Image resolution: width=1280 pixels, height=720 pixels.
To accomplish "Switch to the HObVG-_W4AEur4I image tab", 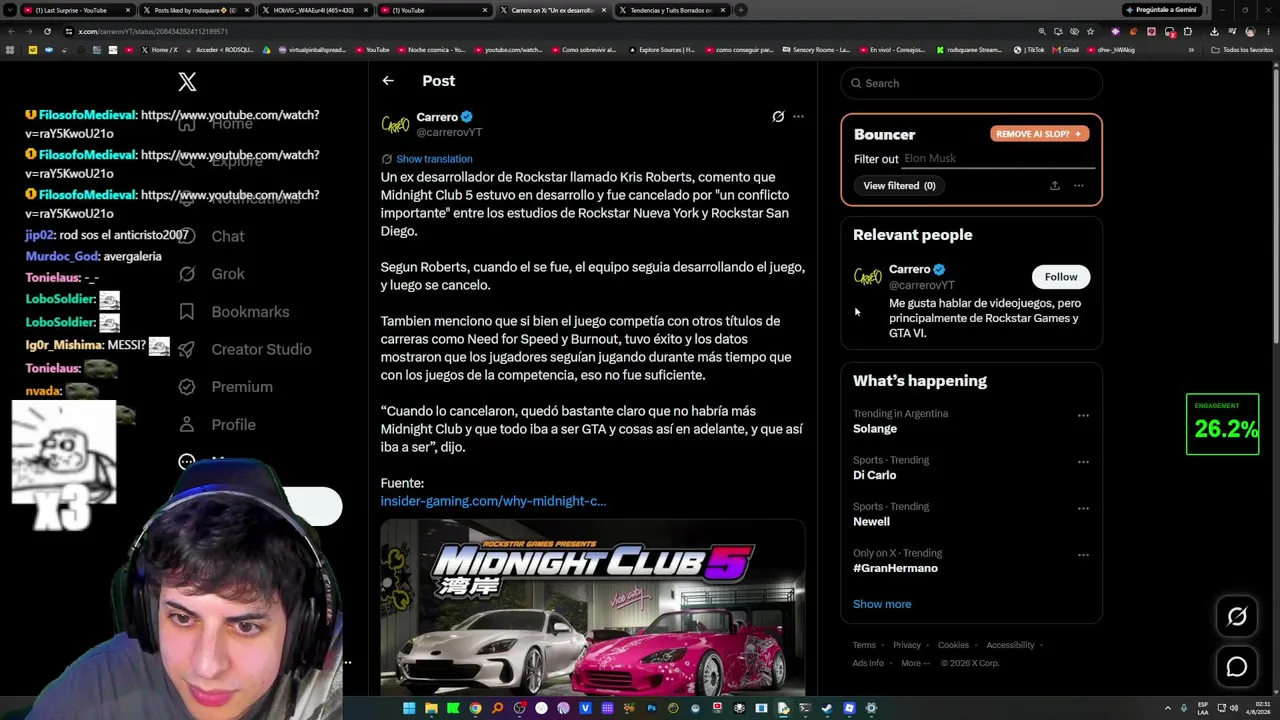I will coord(314,10).
